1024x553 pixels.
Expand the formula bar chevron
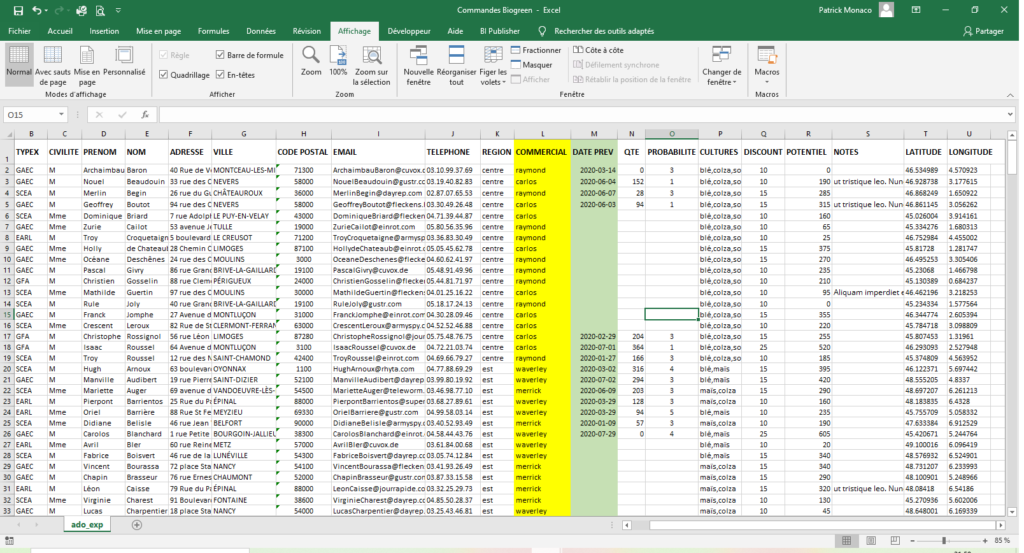[1010, 115]
